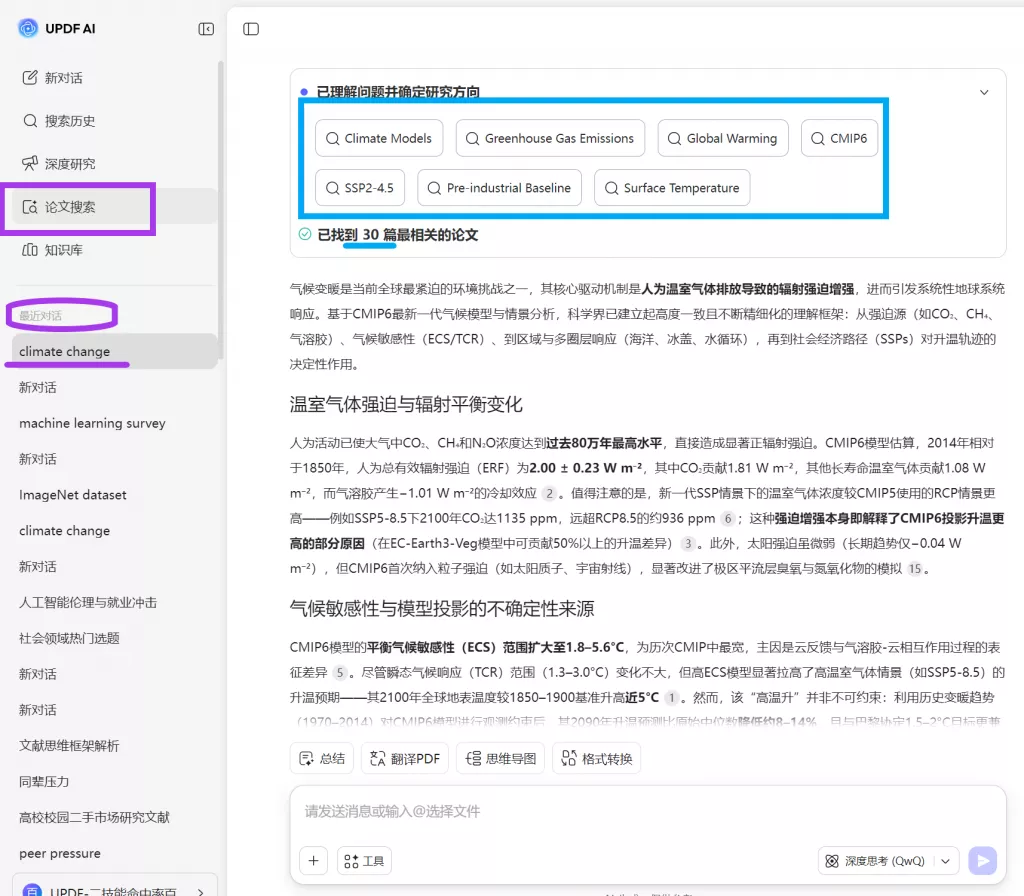Collapse the 已理解问题并确定研究方向 card chevron
Viewport: 1024px width, 896px height.
pyautogui.click(x=982, y=91)
